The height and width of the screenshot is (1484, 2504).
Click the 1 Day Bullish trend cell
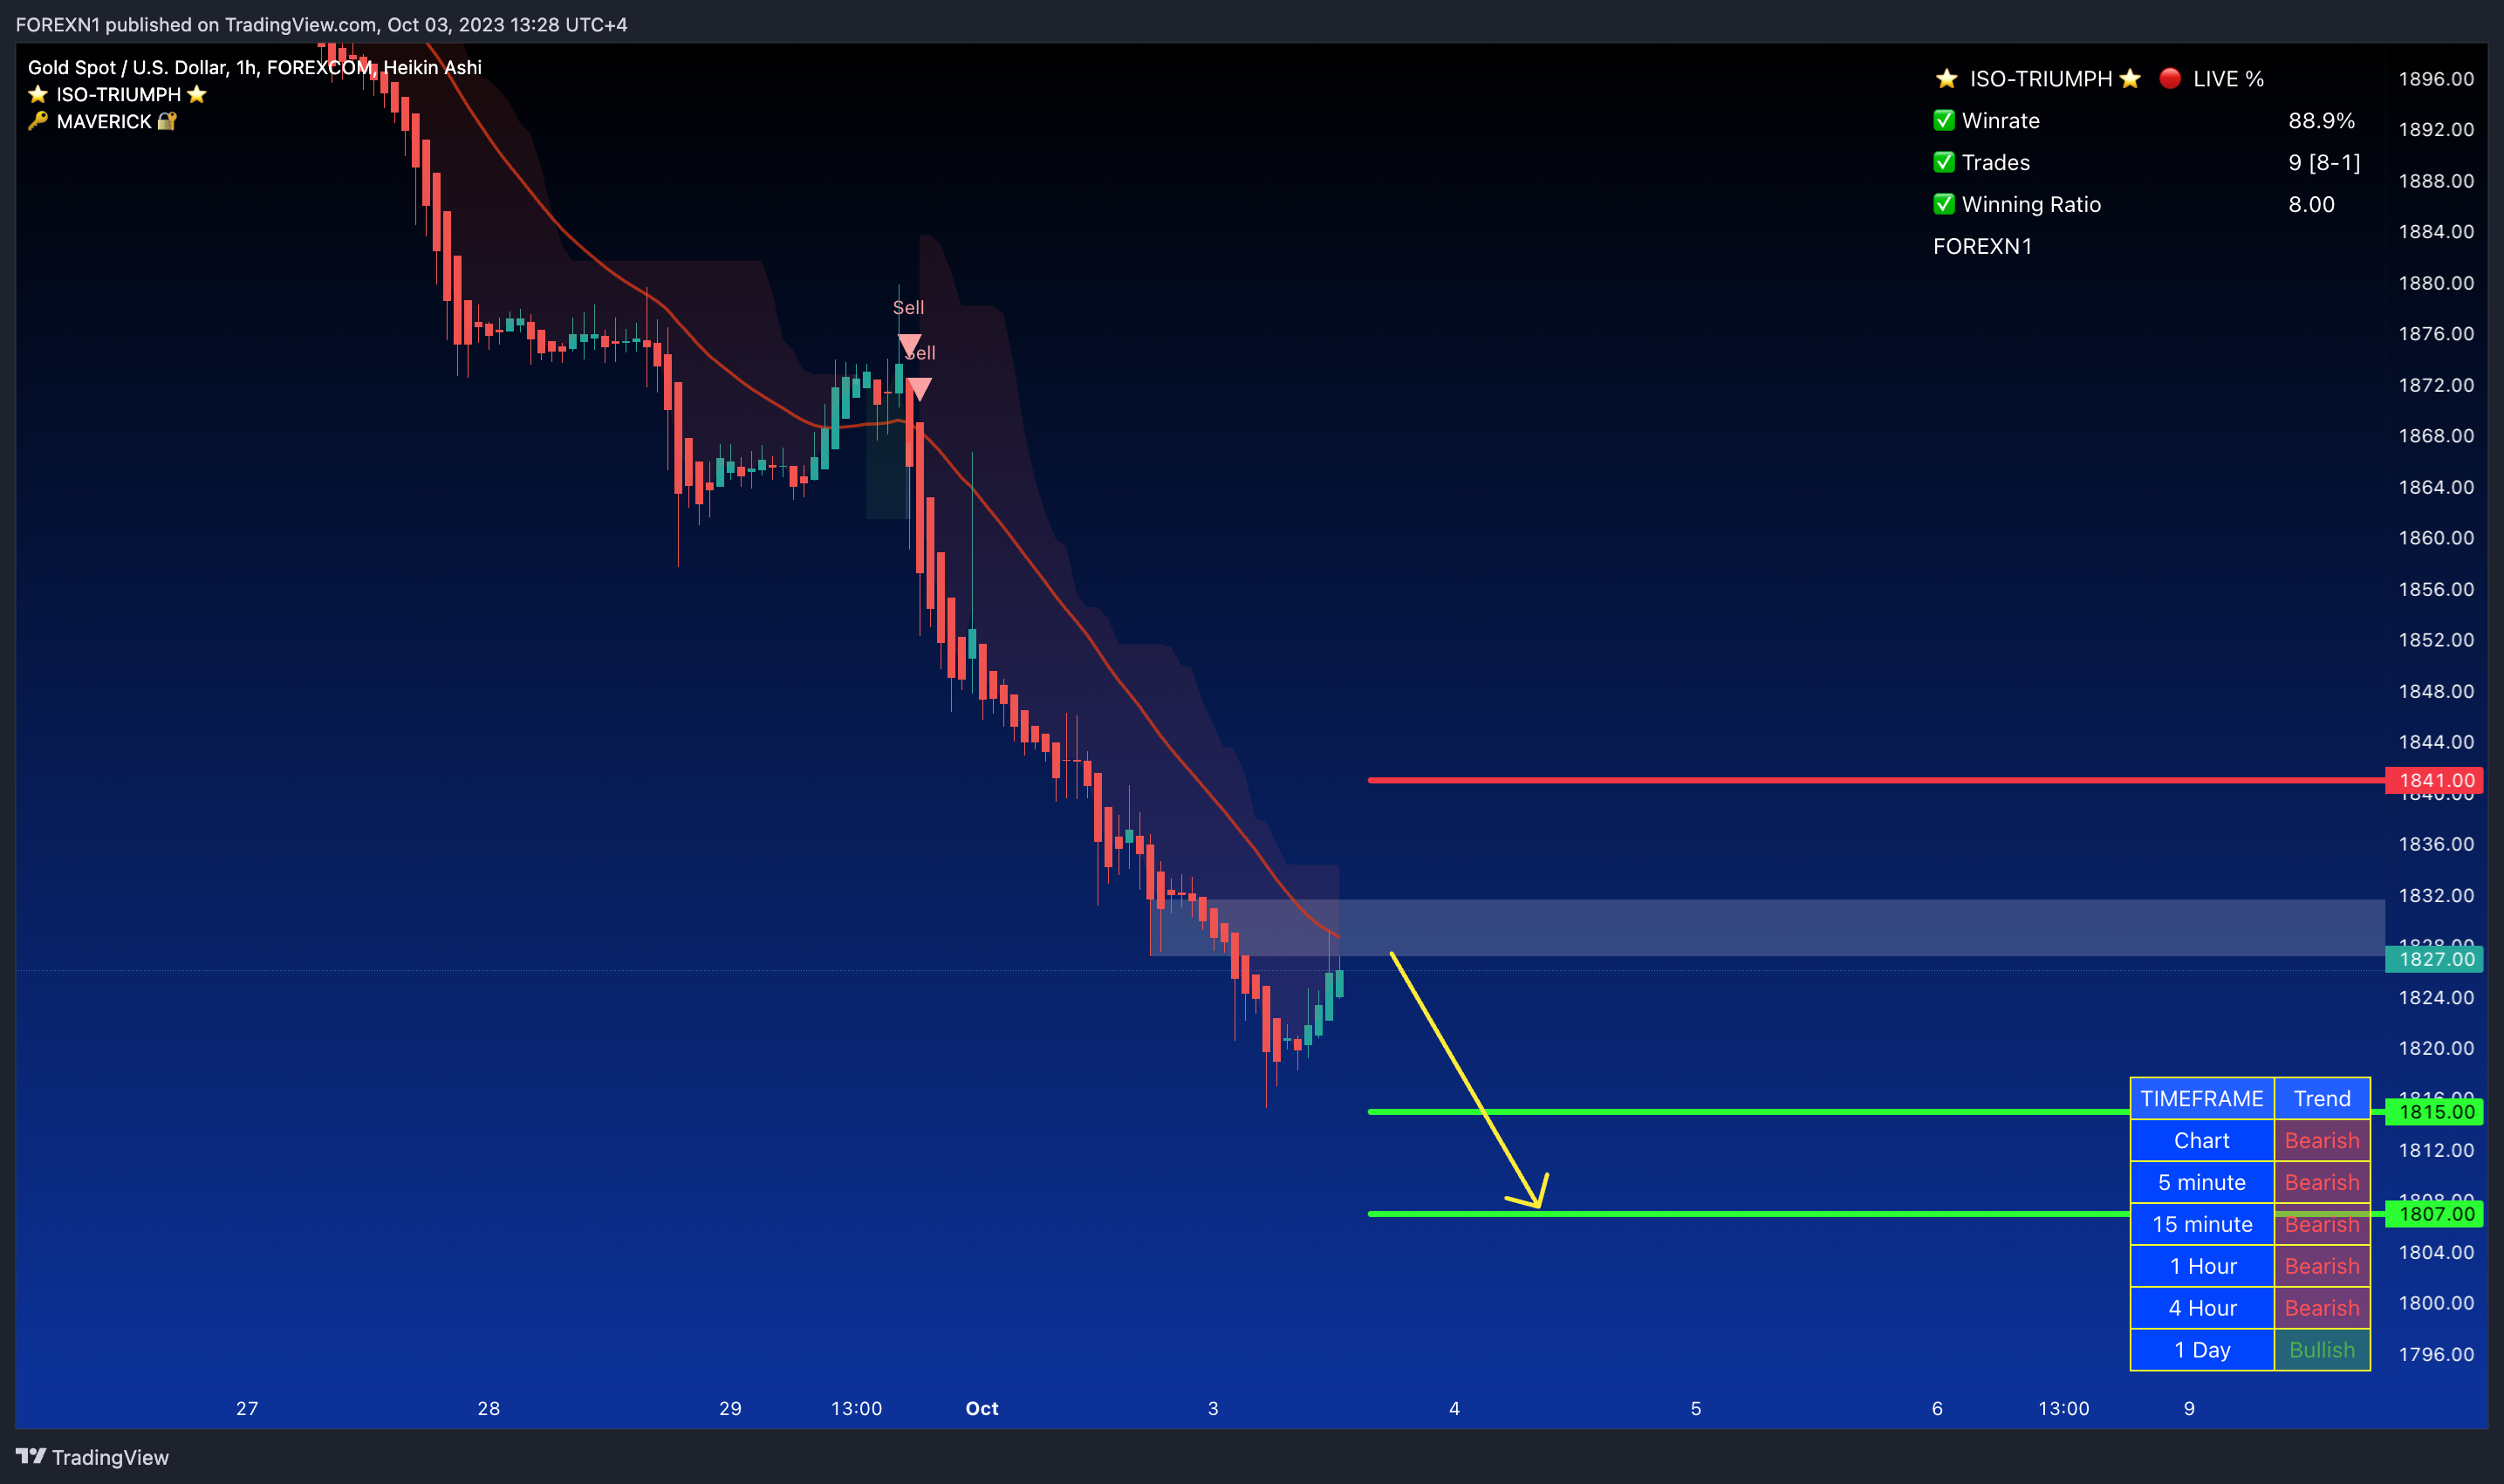(x=2322, y=1350)
